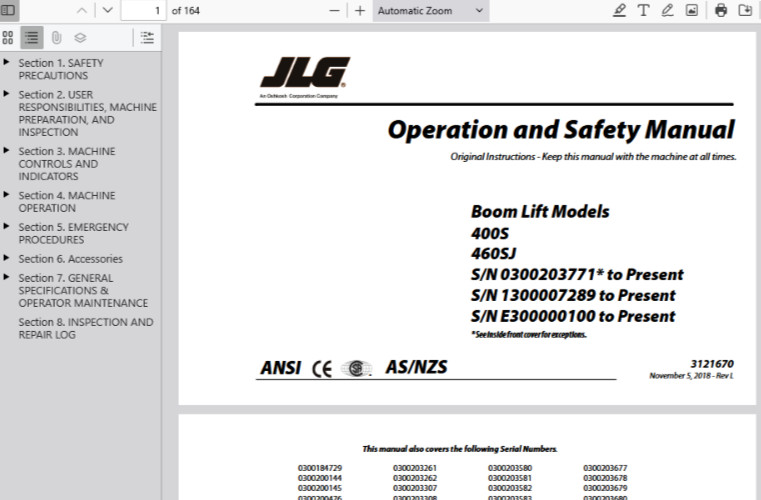Show attachments view
The width and height of the screenshot is (761, 500).
tap(56, 37)
